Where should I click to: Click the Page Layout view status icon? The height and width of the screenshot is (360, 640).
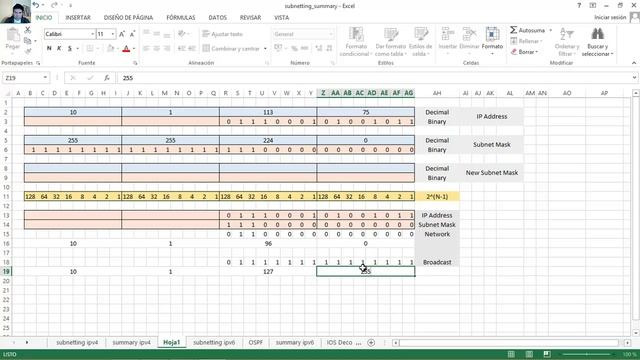point(529,354)
